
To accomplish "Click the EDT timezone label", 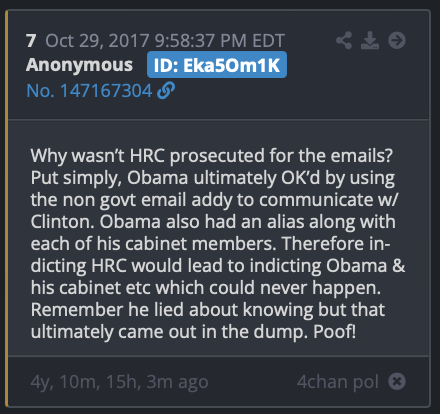I will (x=268, y=41).
